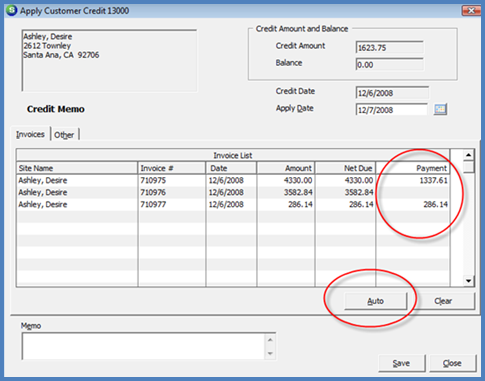Save the credit application
Screen dimensions: 485x381
coord(401,363)
